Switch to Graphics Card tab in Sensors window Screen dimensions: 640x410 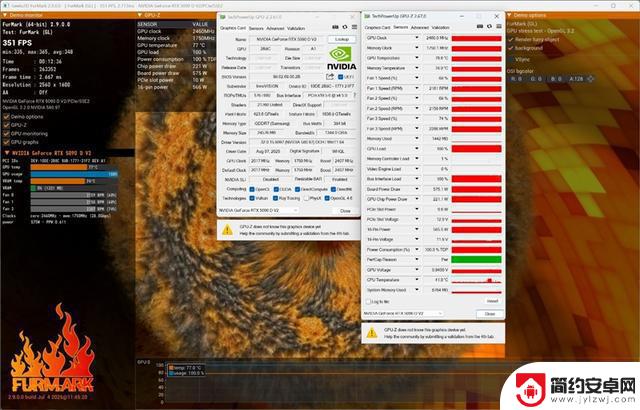(378, 27)
